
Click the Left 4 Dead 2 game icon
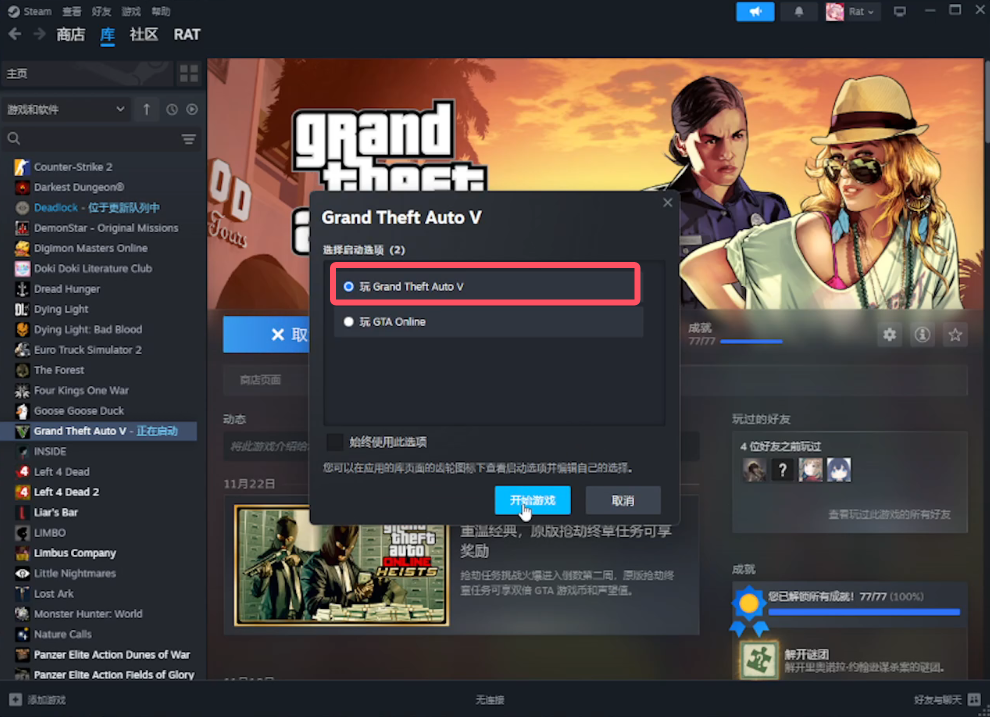(22, 492)
